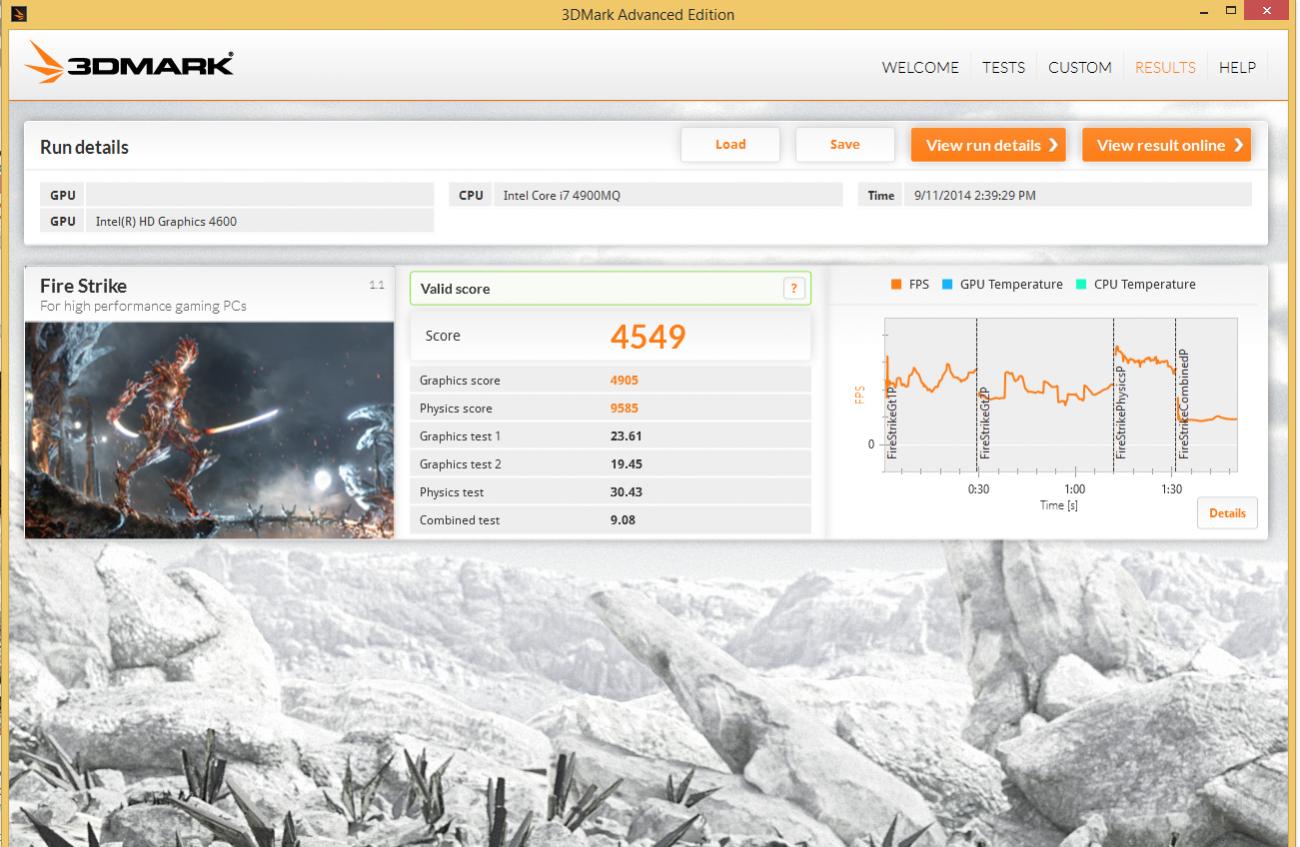Click the blue GPU Temperature legend square
Image resolution: width=1300 pixels, height=847 pixels.
(947, 284)
